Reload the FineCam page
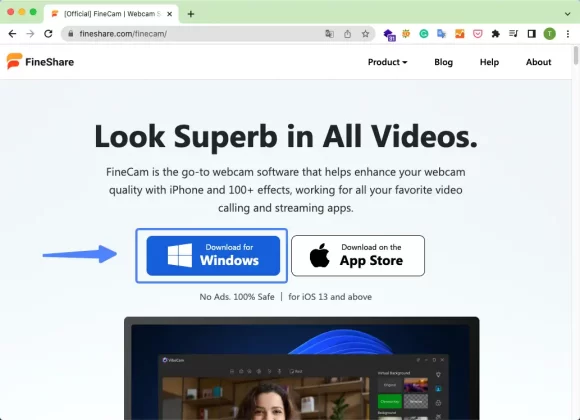Image resolution: width=580 pixels, height=420 pixels. (48, 34)
